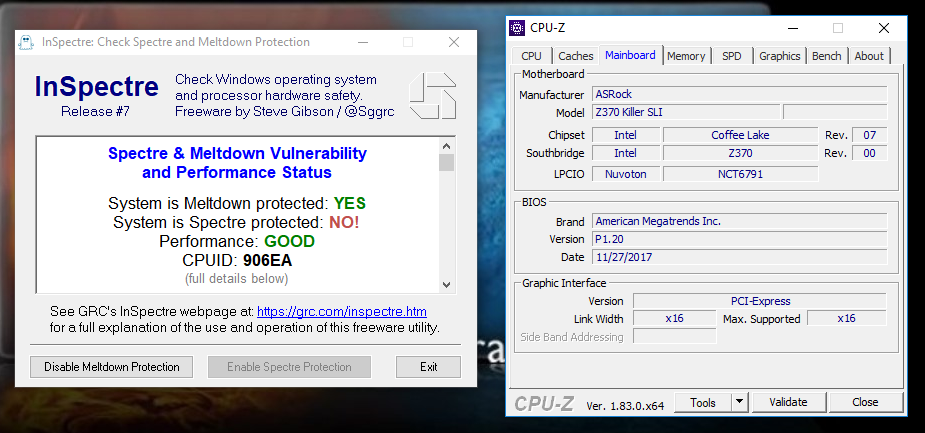Click the InSpectre 'Release #7' label
Viewport: 925px width, 433px height.
95,111
